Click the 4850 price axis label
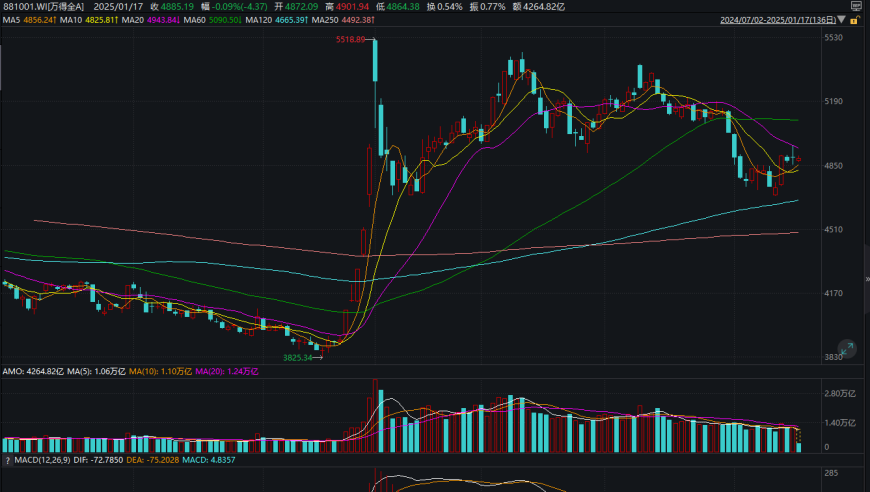 pyautogui.click(x=833, y=166)
